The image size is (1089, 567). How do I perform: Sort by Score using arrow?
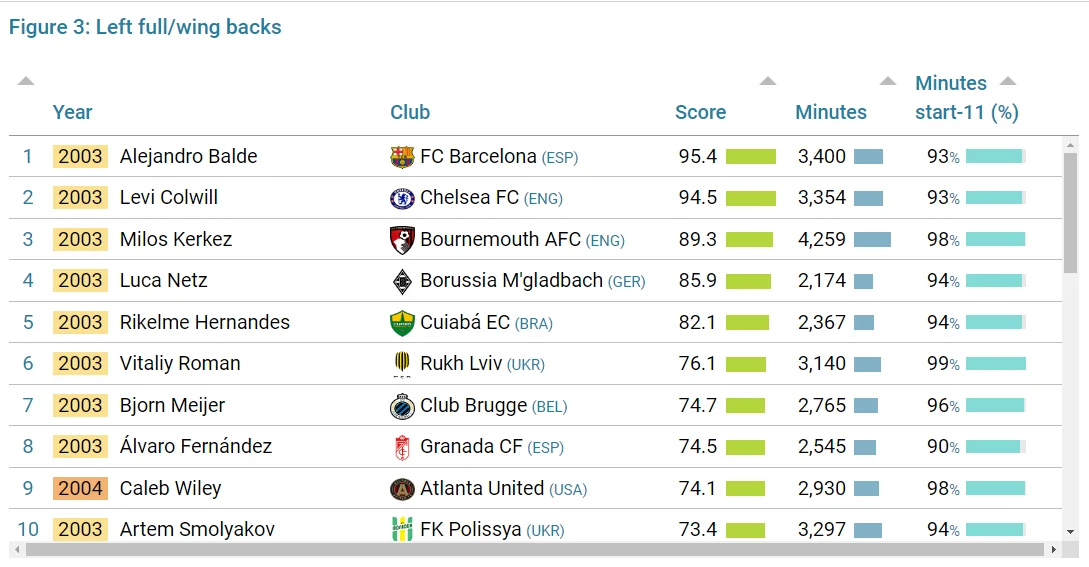[x=767, y=81]
